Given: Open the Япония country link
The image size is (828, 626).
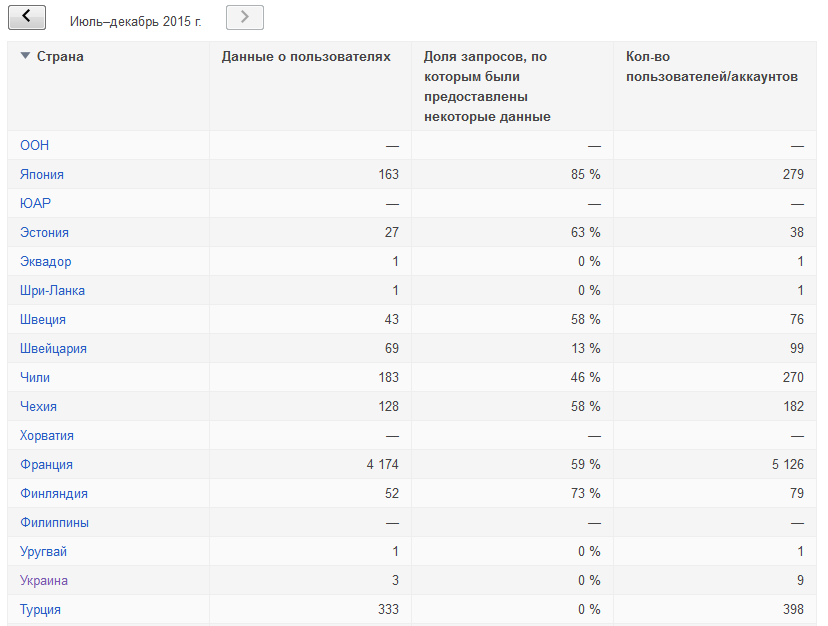Looking at the screenshot, I should 42,174.
